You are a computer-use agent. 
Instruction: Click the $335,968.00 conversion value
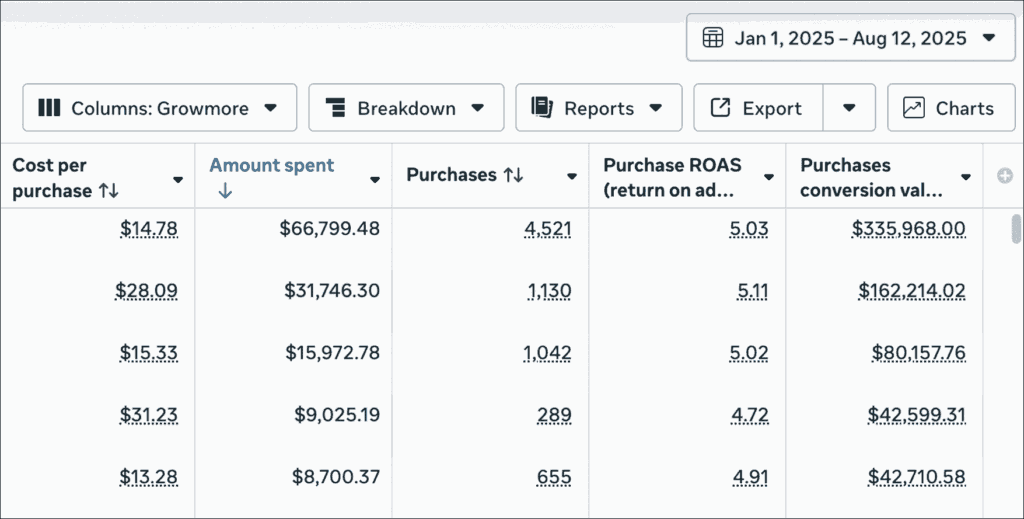[908, 229]
